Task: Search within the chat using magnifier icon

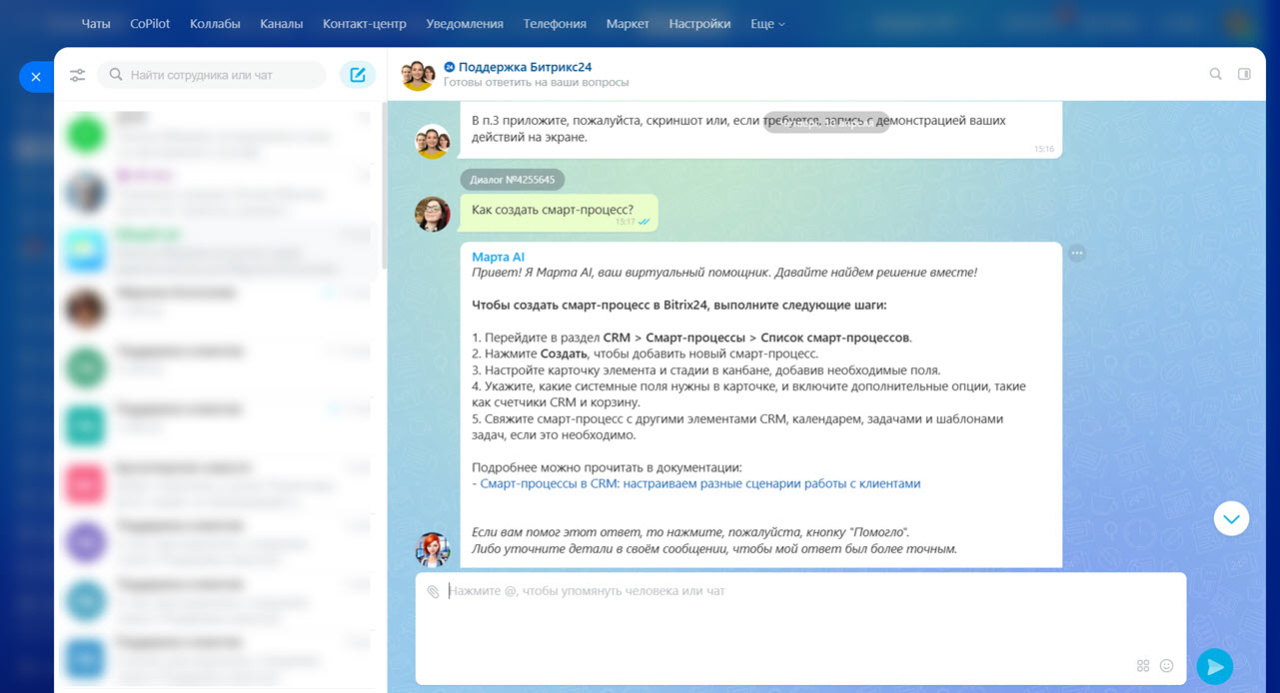Action: coord(1216,74)
